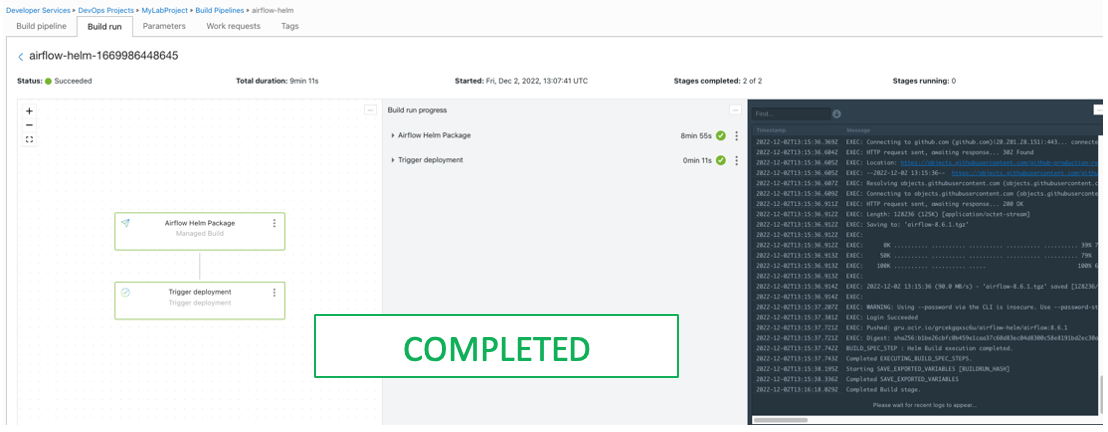
Task: Switch to the Build pipeline tab
Action: [41, 26]
